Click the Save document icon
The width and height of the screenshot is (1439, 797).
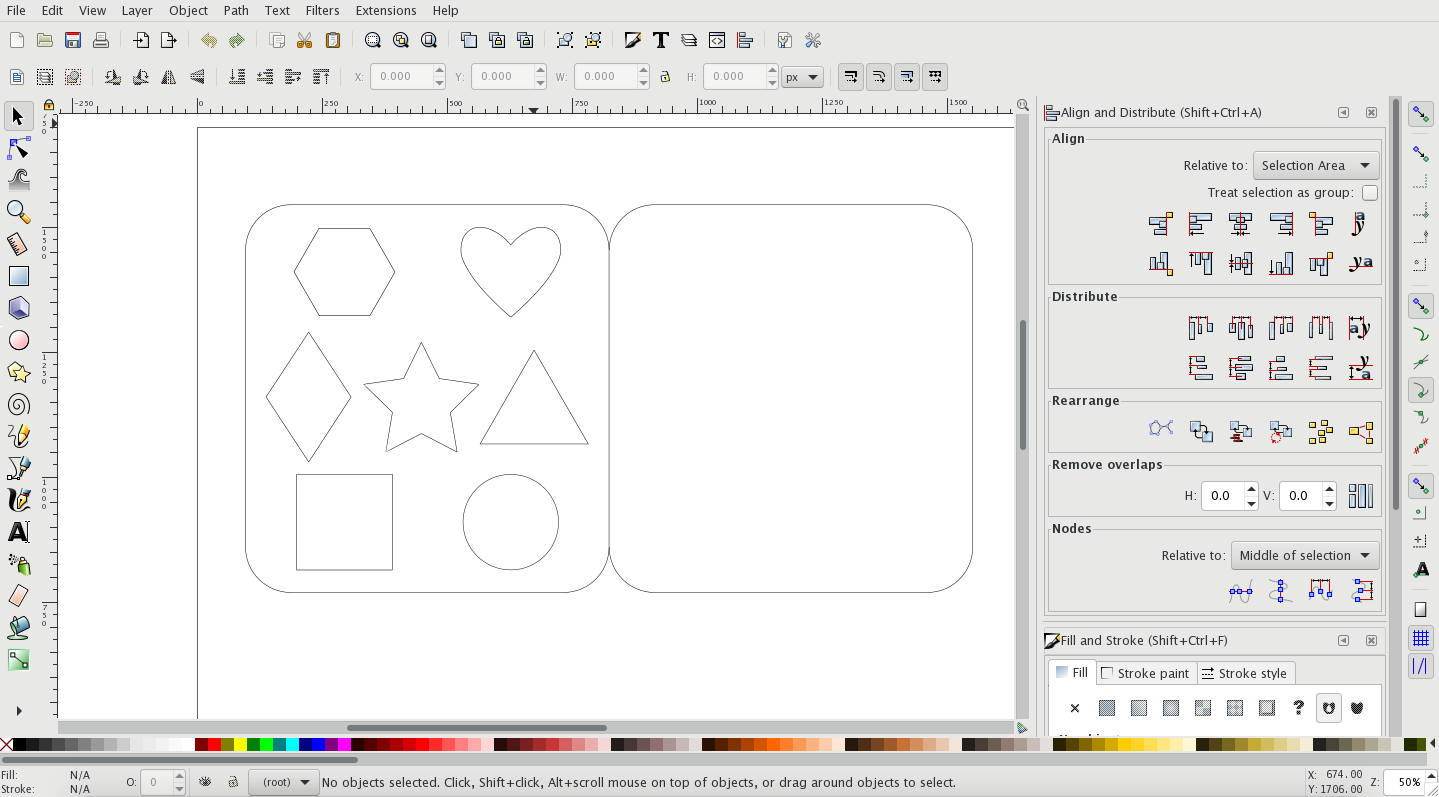tap(73, 40)
